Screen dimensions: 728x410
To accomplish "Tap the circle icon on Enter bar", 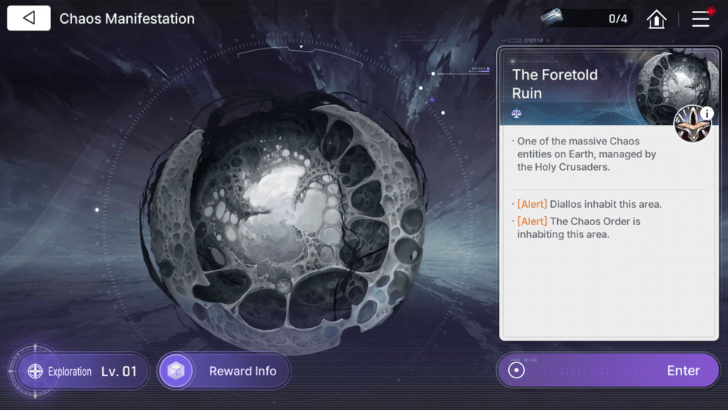I will 516,370.
